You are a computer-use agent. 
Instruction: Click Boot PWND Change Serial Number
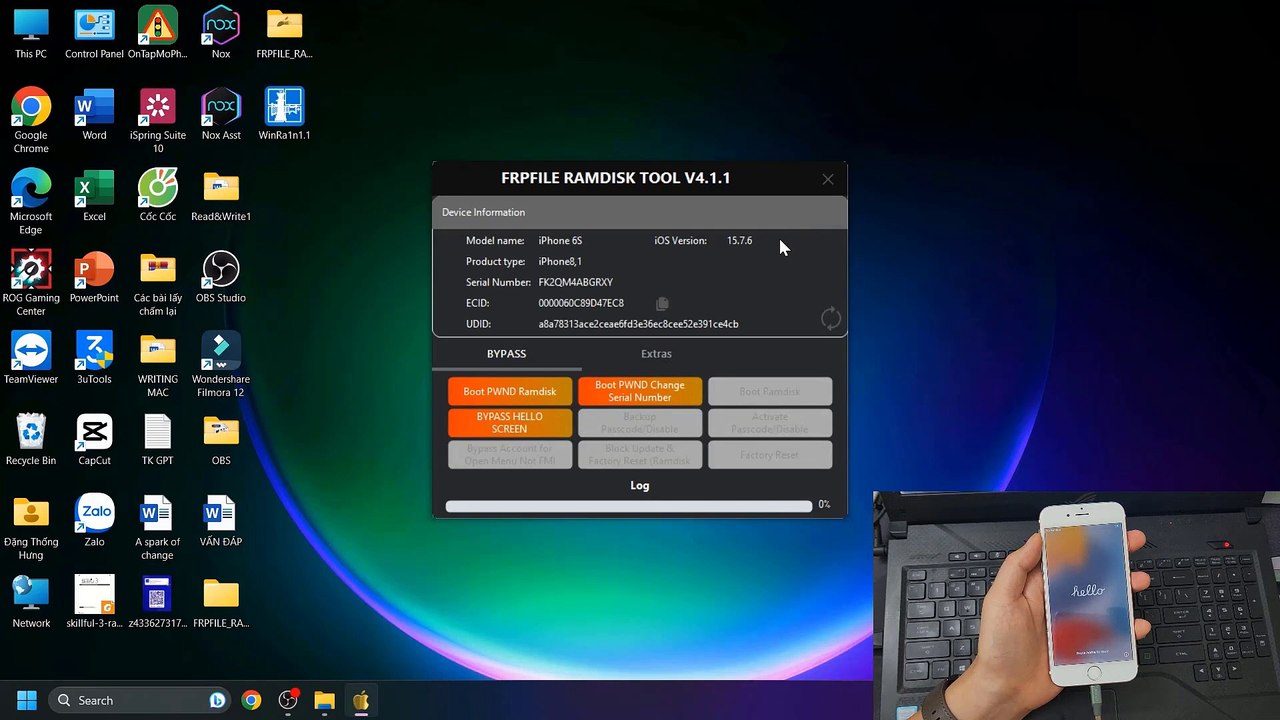640,391
